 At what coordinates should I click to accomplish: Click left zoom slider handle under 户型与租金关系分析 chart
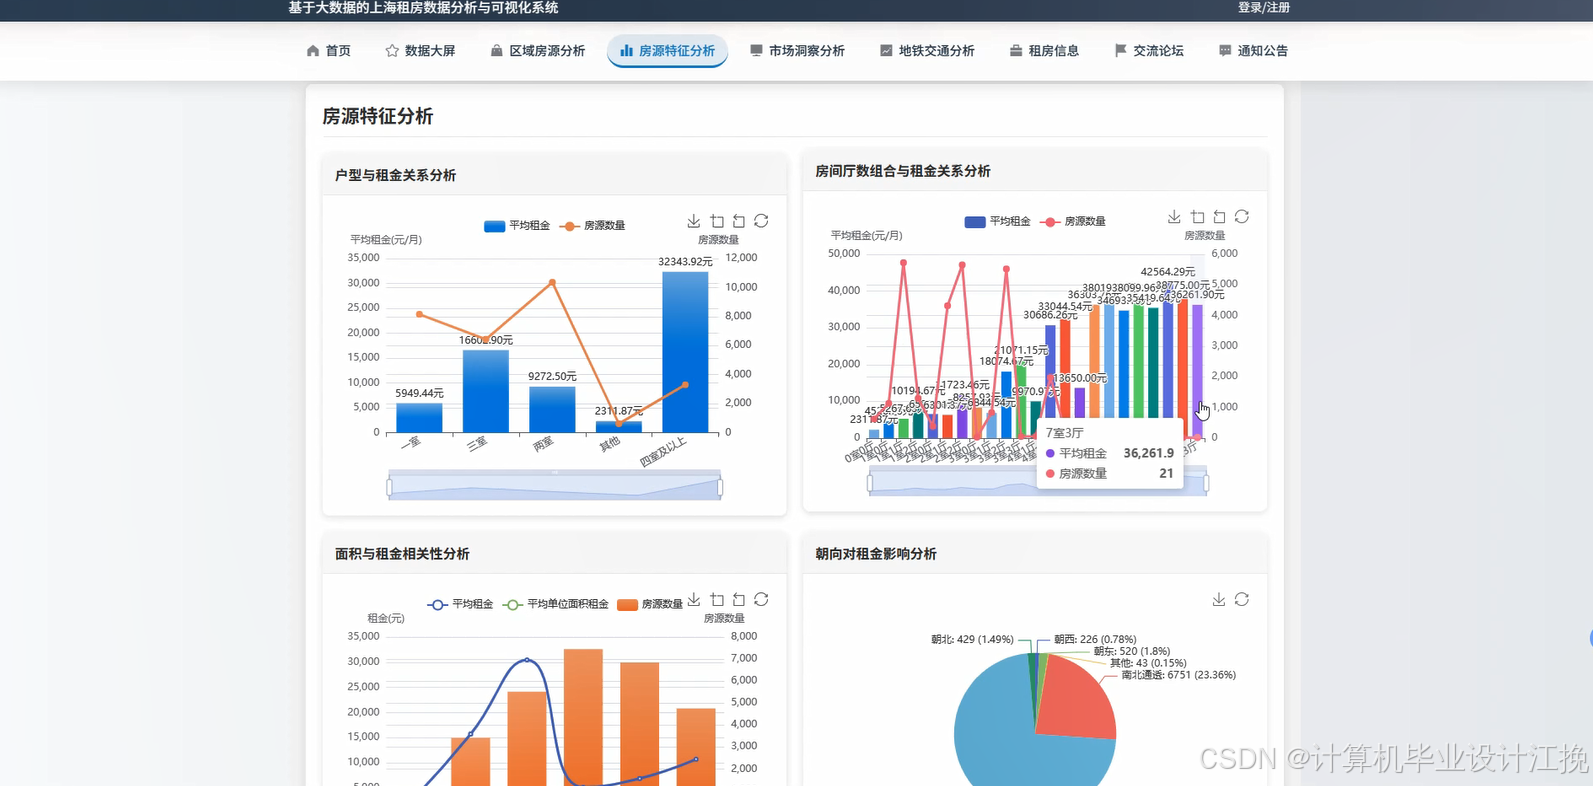[x=389, y=487]
